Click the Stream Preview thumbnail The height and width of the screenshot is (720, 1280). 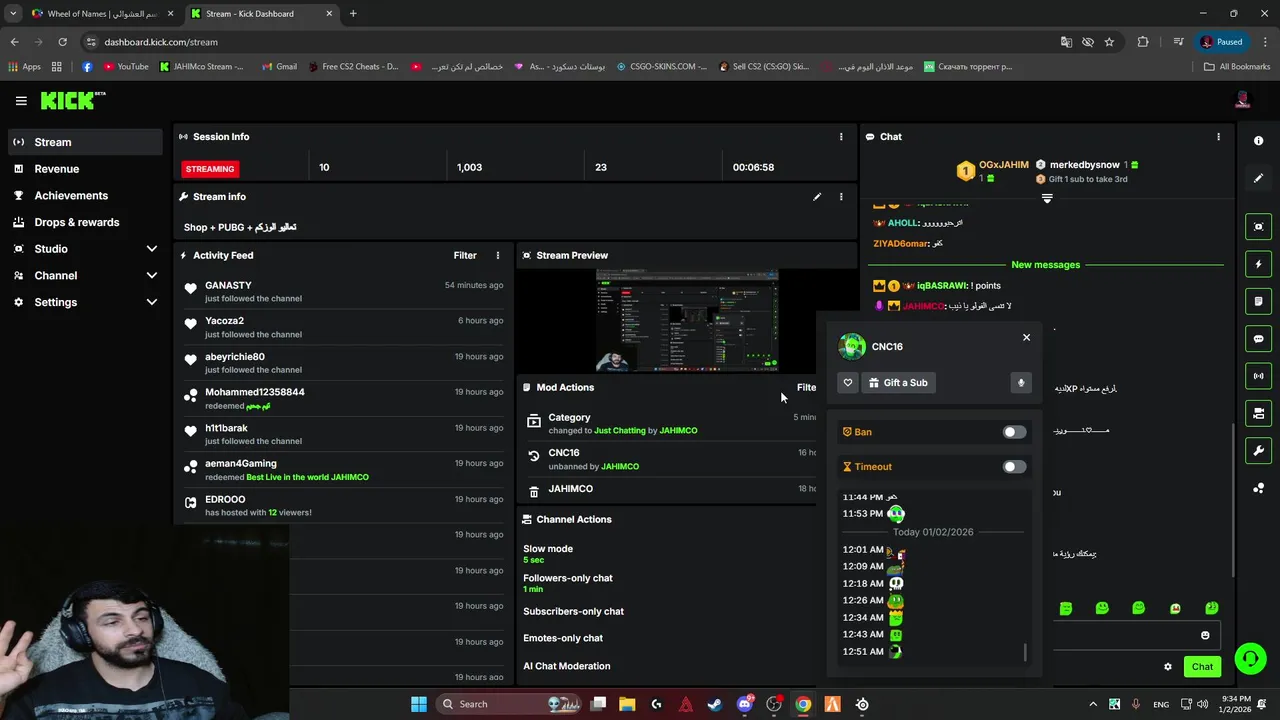pyautogui.click(x=687, y=320)
